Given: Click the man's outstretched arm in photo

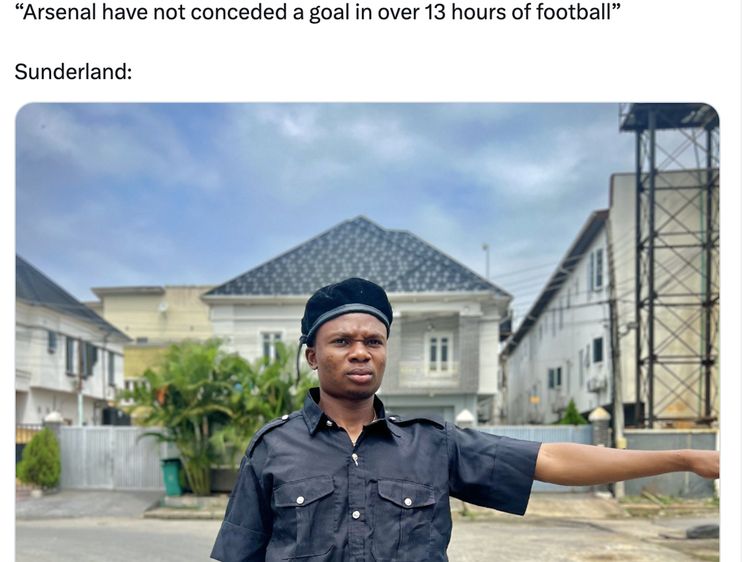Looking at the screenshot, I should point(627,464).
